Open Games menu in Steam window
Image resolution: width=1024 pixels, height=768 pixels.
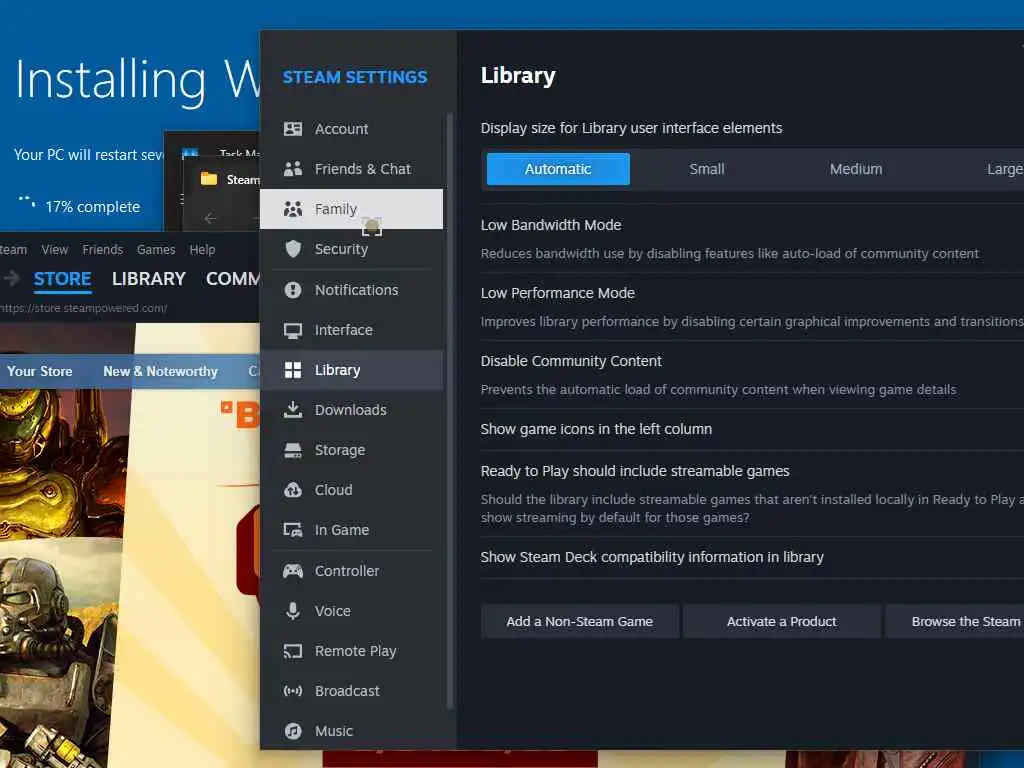tap(156, 250)
